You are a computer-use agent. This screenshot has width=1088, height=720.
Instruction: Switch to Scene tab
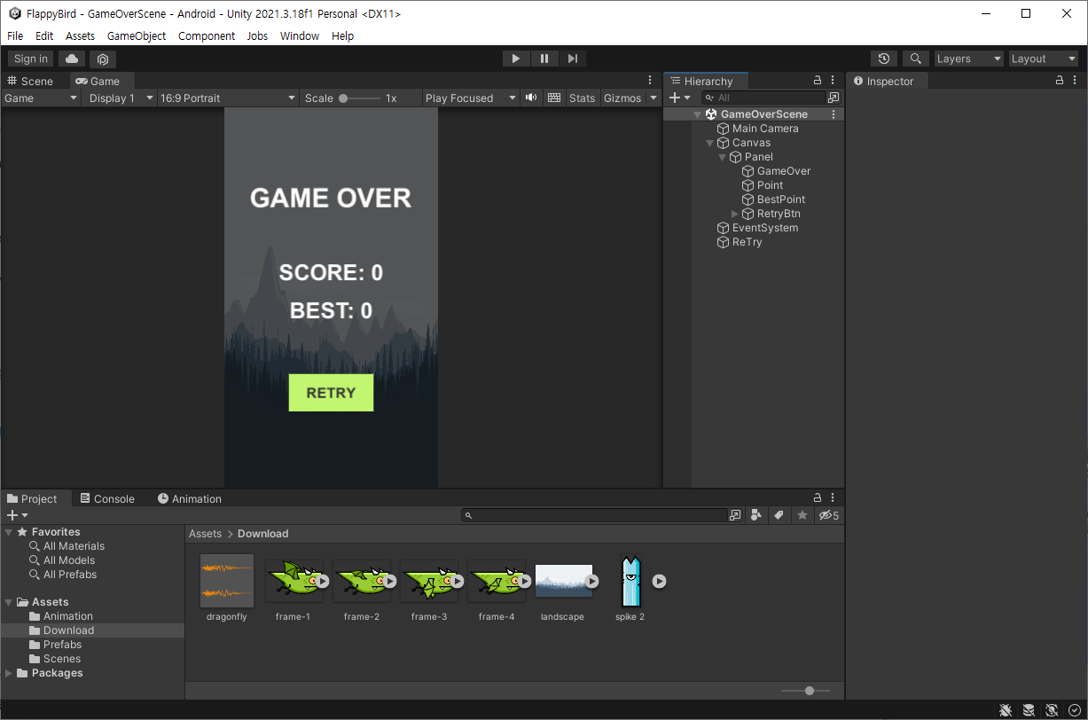30,81
